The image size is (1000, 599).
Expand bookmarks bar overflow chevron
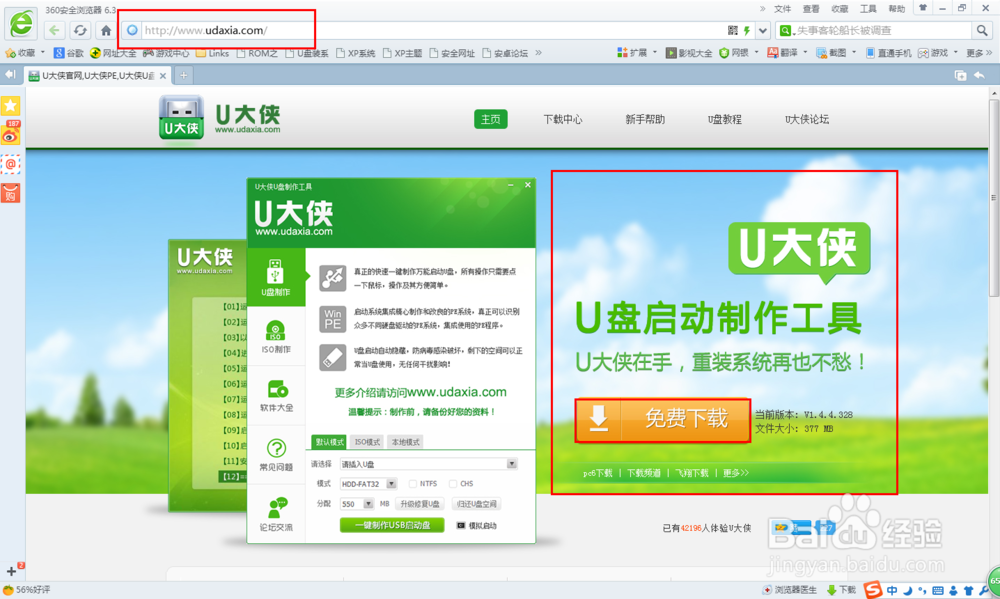(x=538, y=52)
